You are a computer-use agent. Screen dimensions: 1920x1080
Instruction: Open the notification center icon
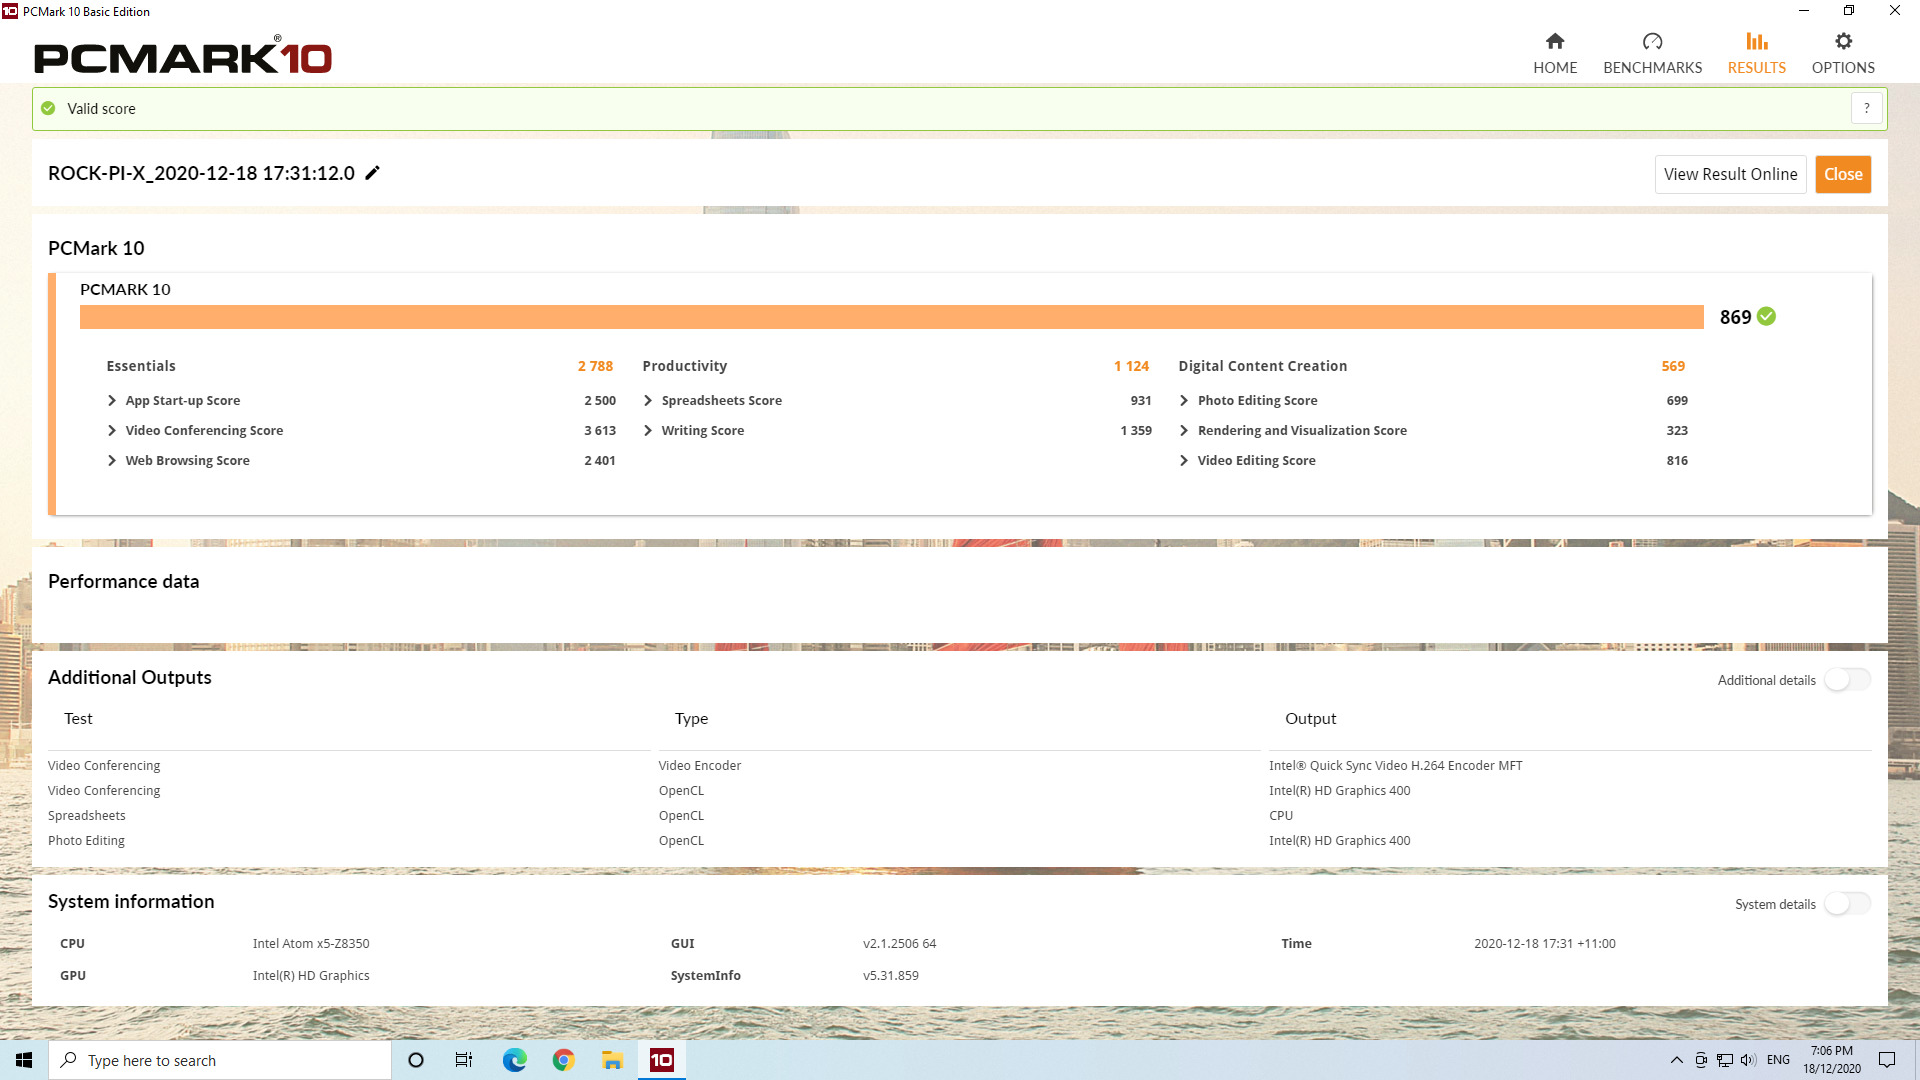(1887, 1060)
